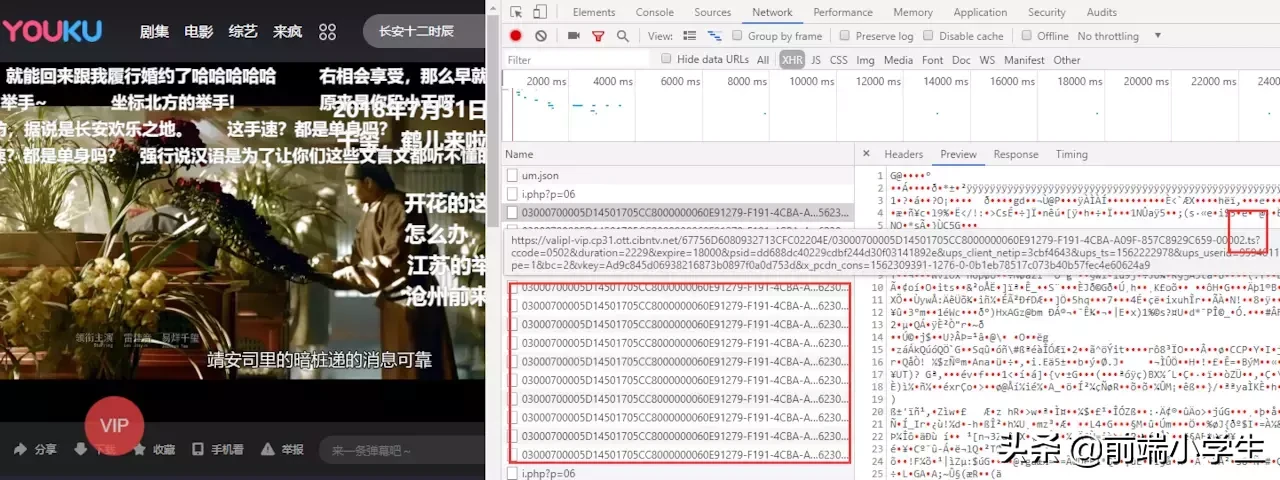
Task: Select the request ending in 5623
Action: point(677,212)
